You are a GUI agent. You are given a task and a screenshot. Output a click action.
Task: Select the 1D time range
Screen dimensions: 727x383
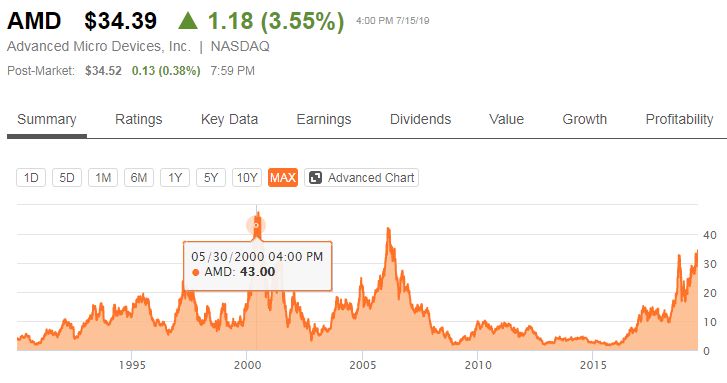pos(31,178)
